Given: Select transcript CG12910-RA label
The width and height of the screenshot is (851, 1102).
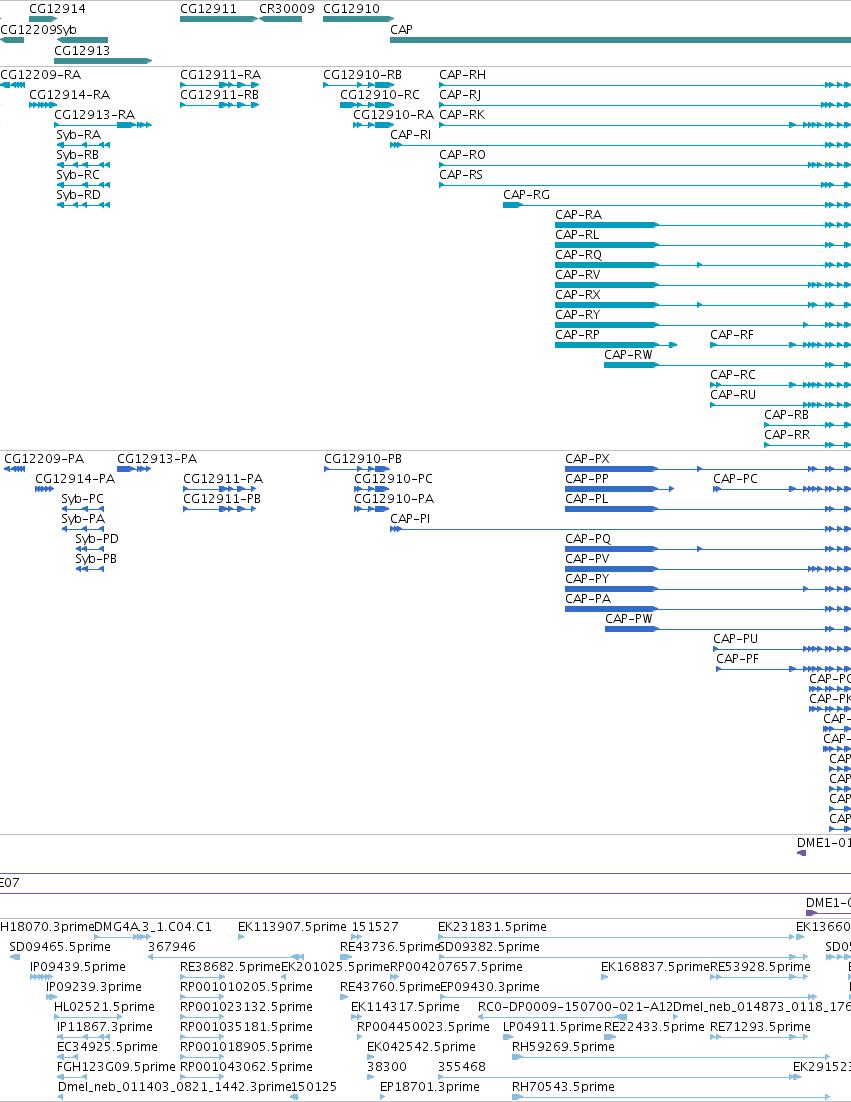Looking at the screenshot, I should [394, 115].
